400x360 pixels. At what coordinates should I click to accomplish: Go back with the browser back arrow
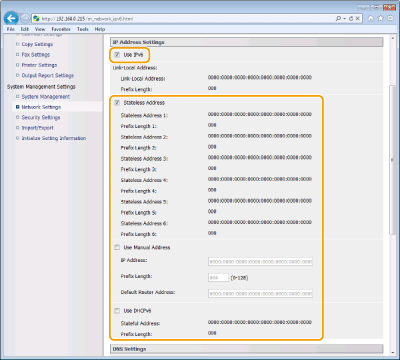click(x=11, y=18)
